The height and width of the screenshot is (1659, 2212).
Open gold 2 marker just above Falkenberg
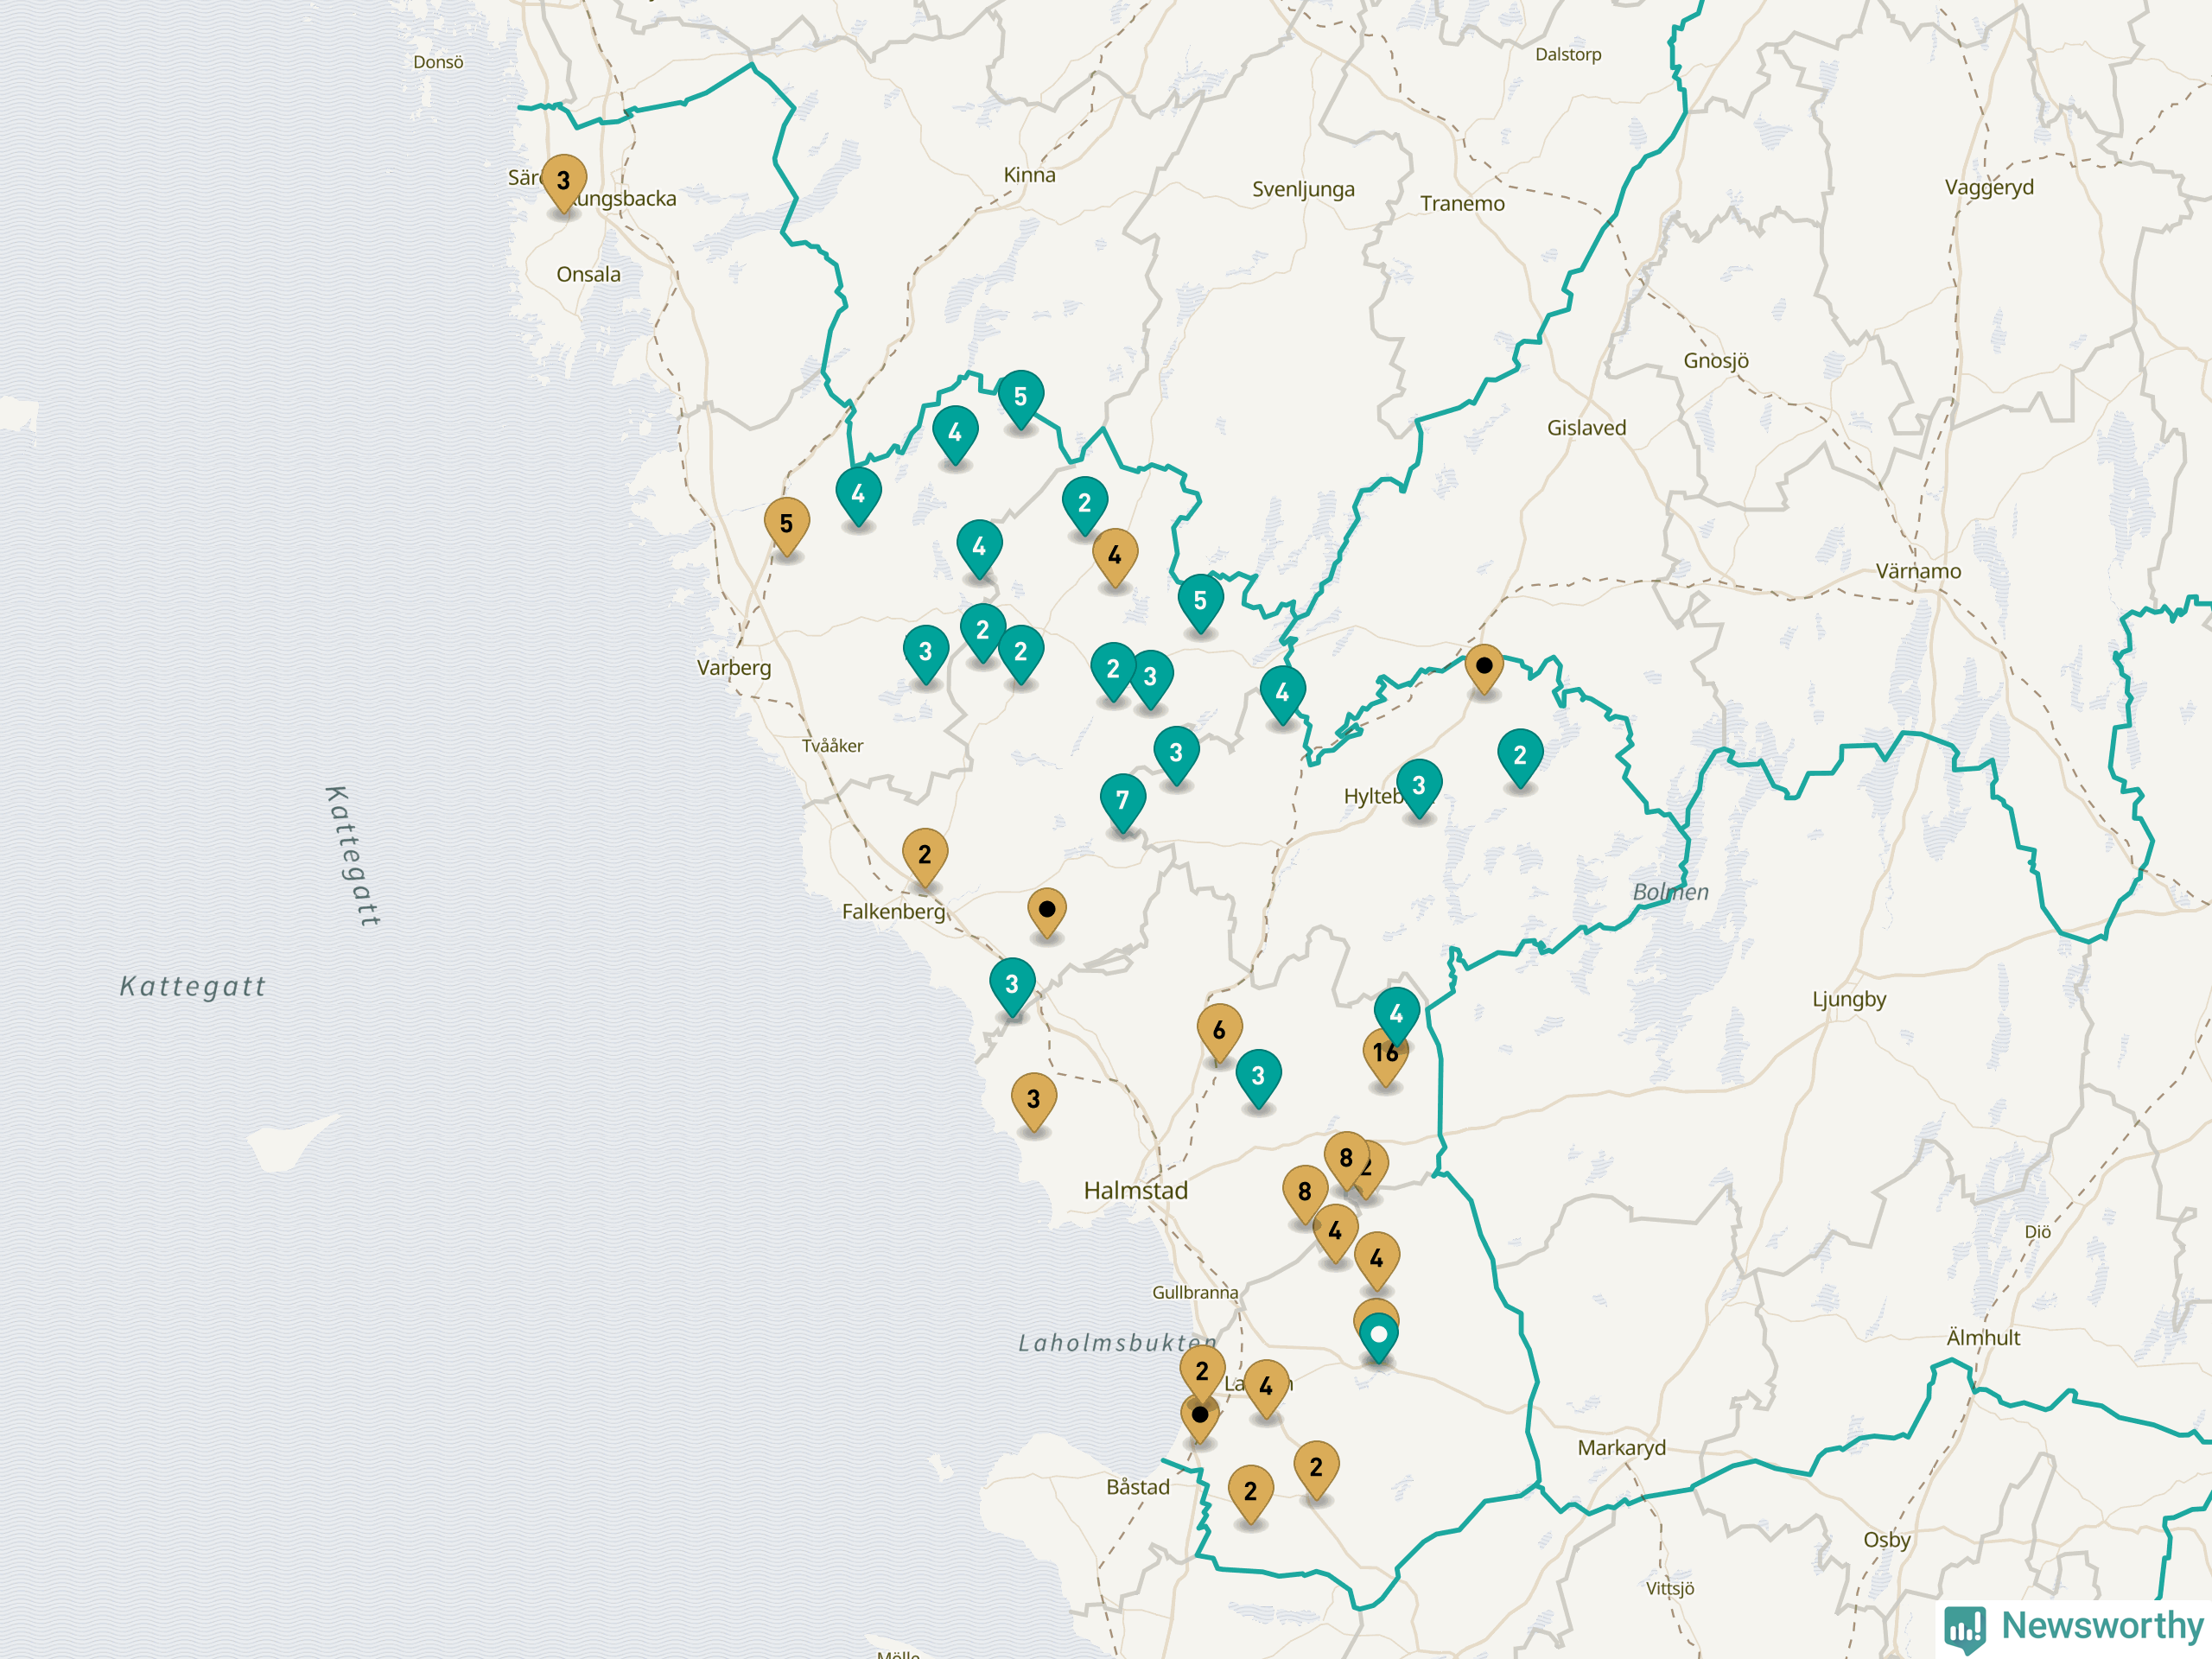click(924, 855)
